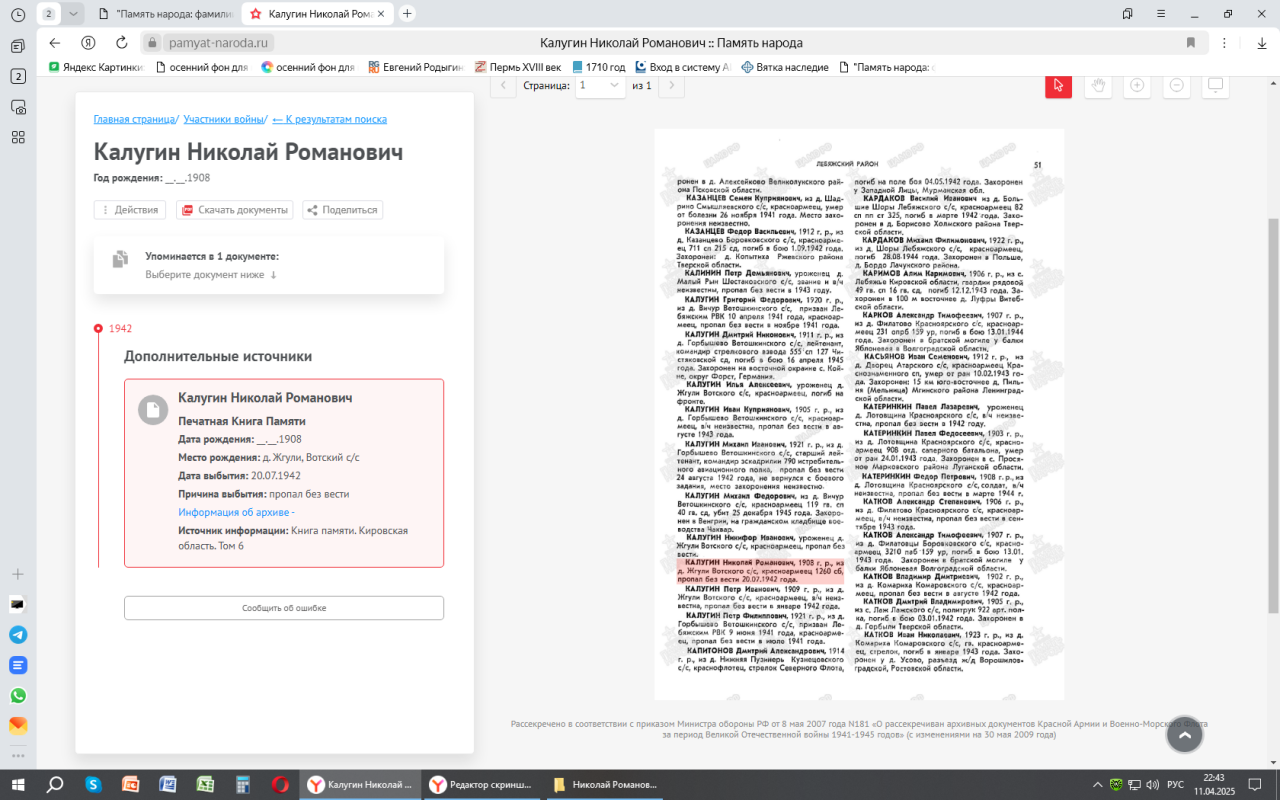
Task: Open a new browser tab
Action: (407, 14)
